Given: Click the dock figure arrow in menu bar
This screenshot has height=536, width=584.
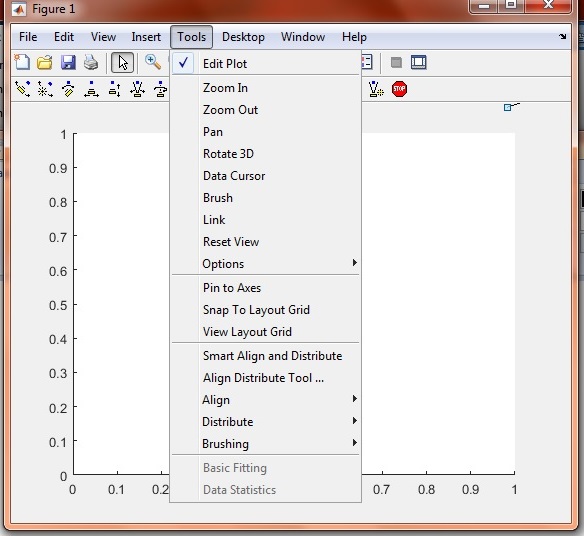Looking at the screenshot, I should [562, 37].
